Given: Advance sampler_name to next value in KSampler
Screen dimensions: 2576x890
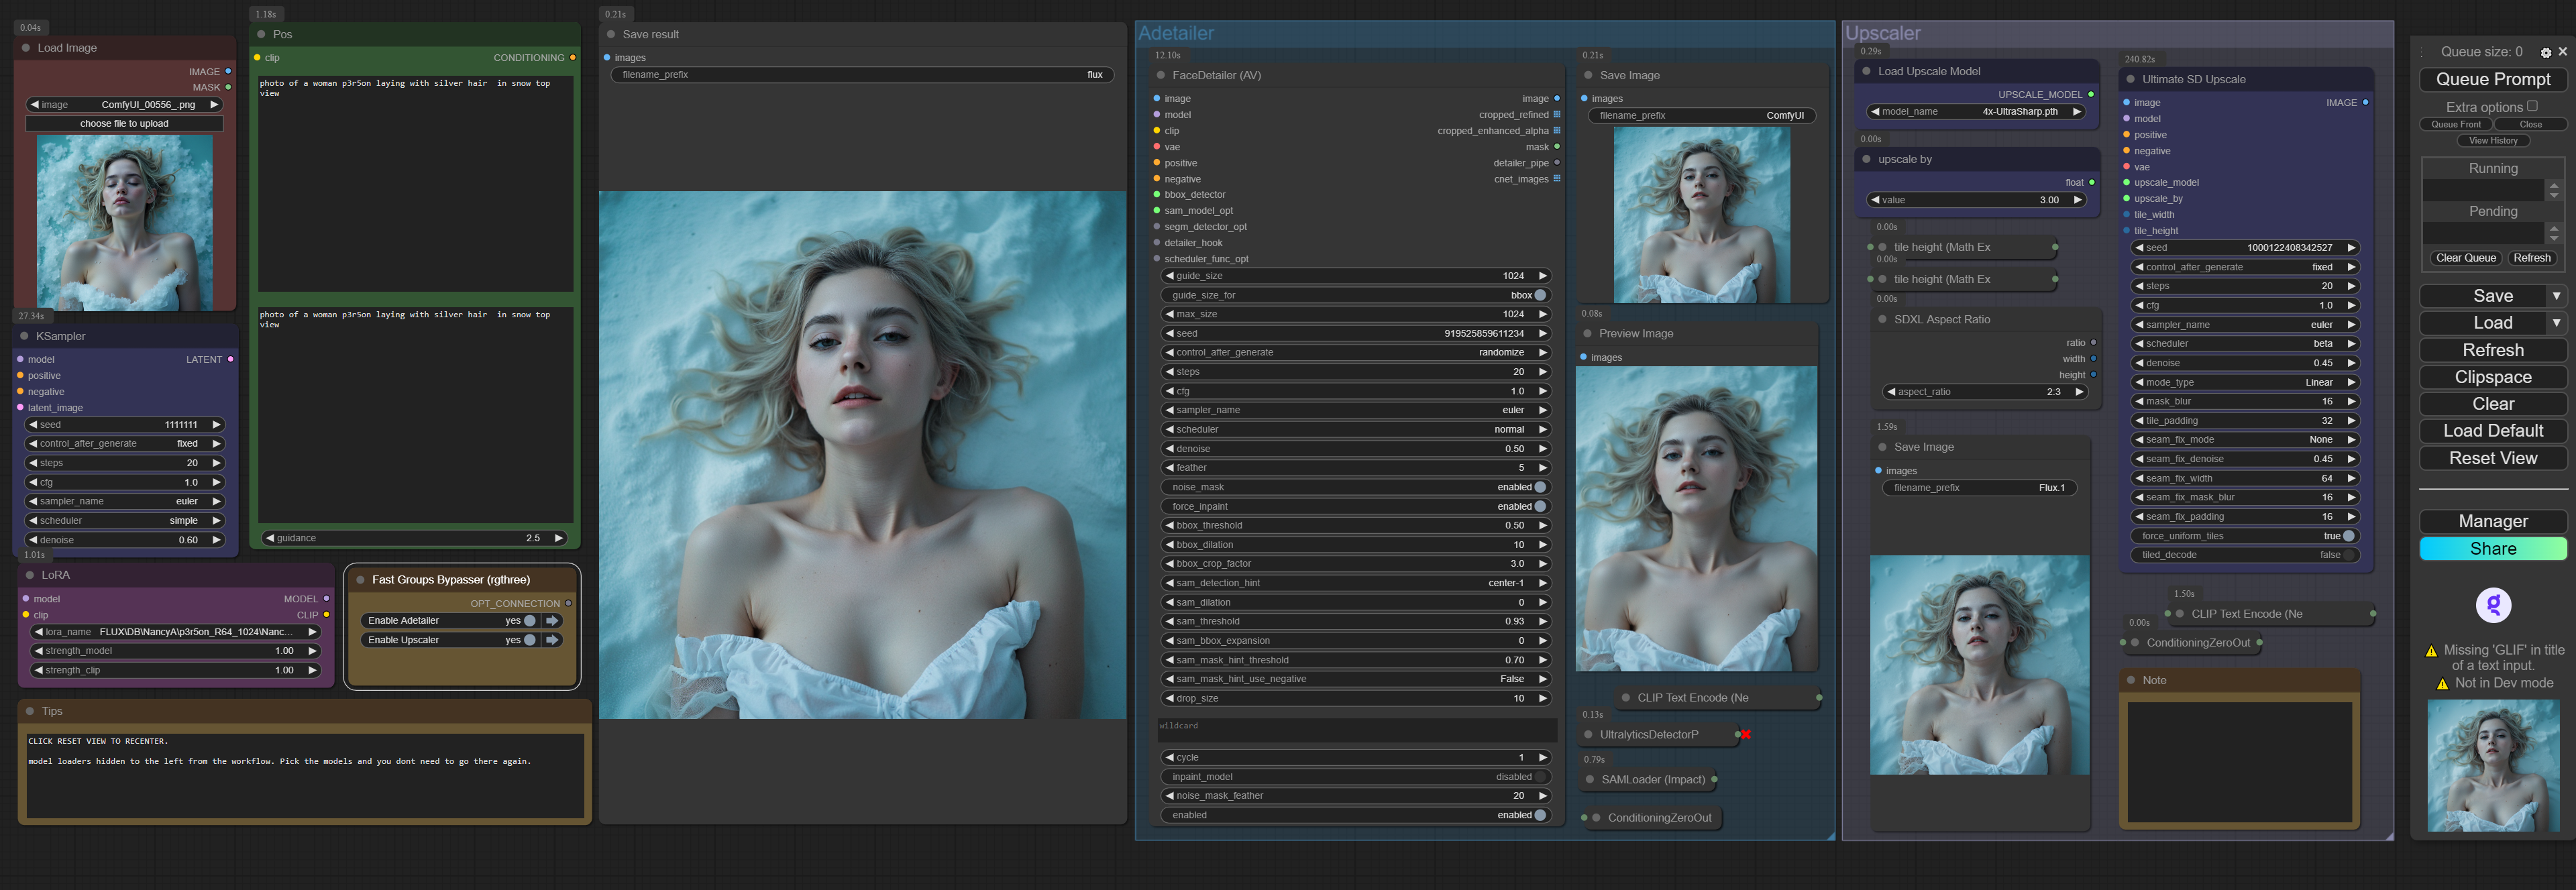Looking at the screenshot, I should [x=216, y=501].
